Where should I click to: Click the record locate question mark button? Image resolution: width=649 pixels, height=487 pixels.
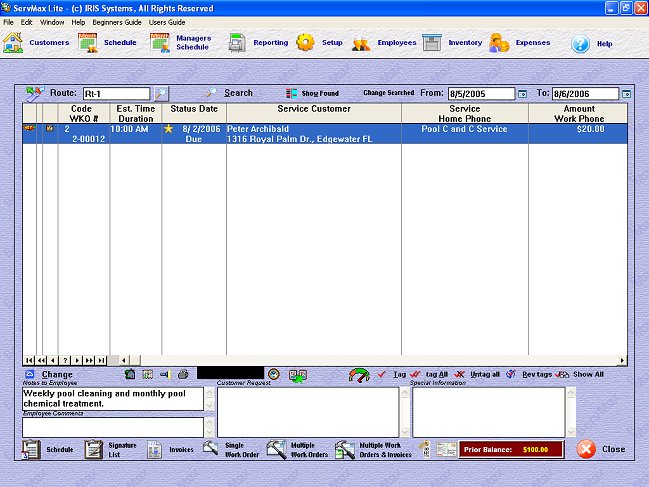[65, 360]
